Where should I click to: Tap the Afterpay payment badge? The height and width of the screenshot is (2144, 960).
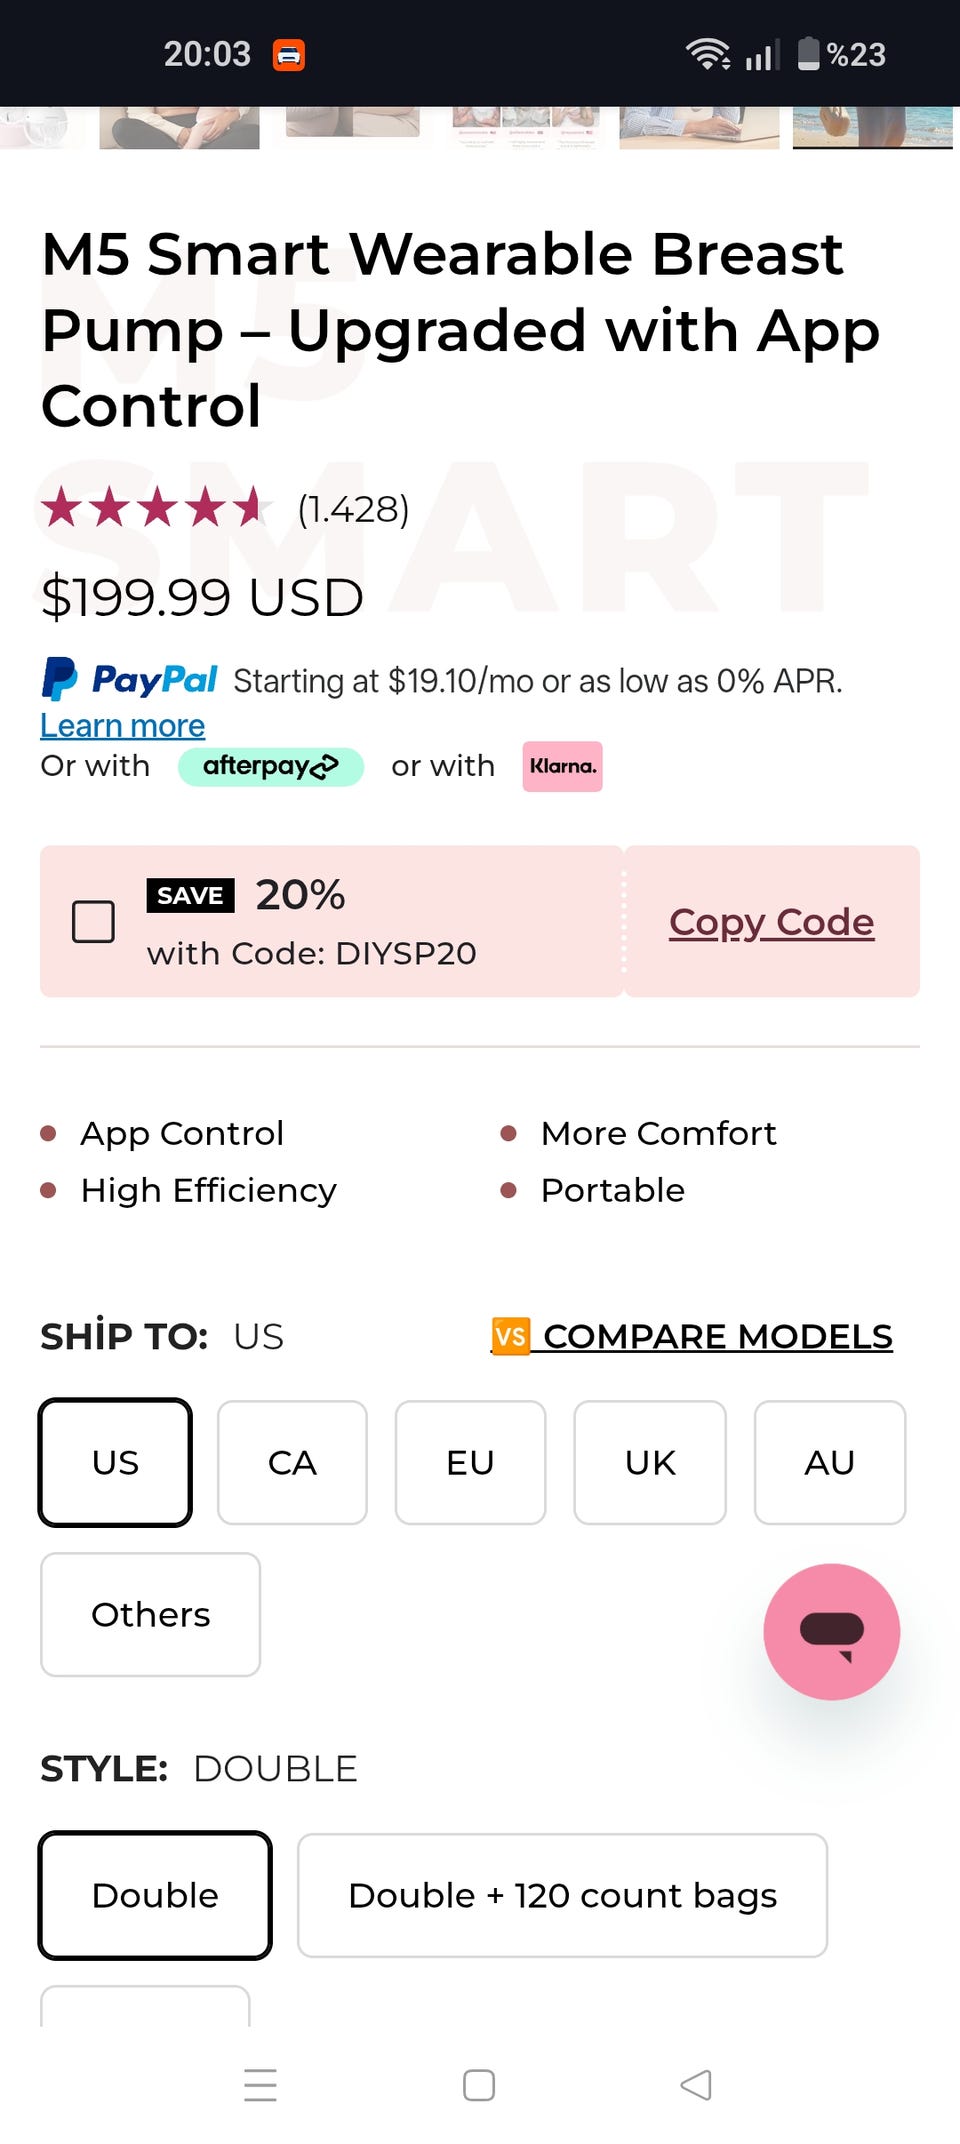point(270,767)
